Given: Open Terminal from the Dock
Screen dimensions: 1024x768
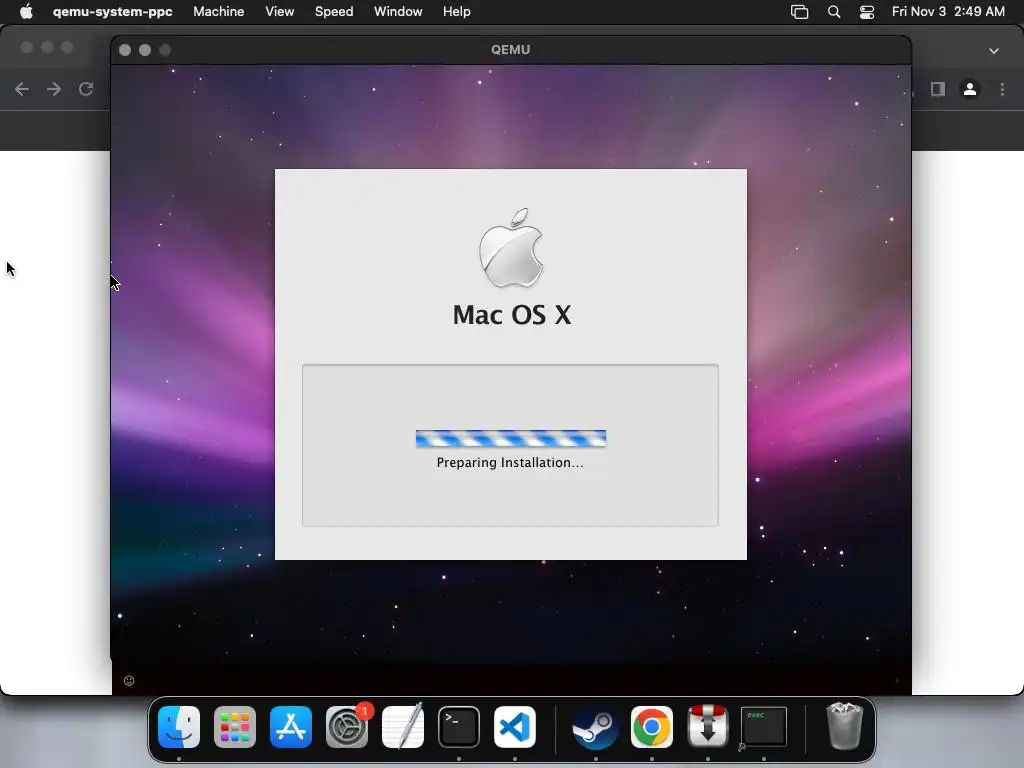Looking at the screenshot, I should 458,727.
